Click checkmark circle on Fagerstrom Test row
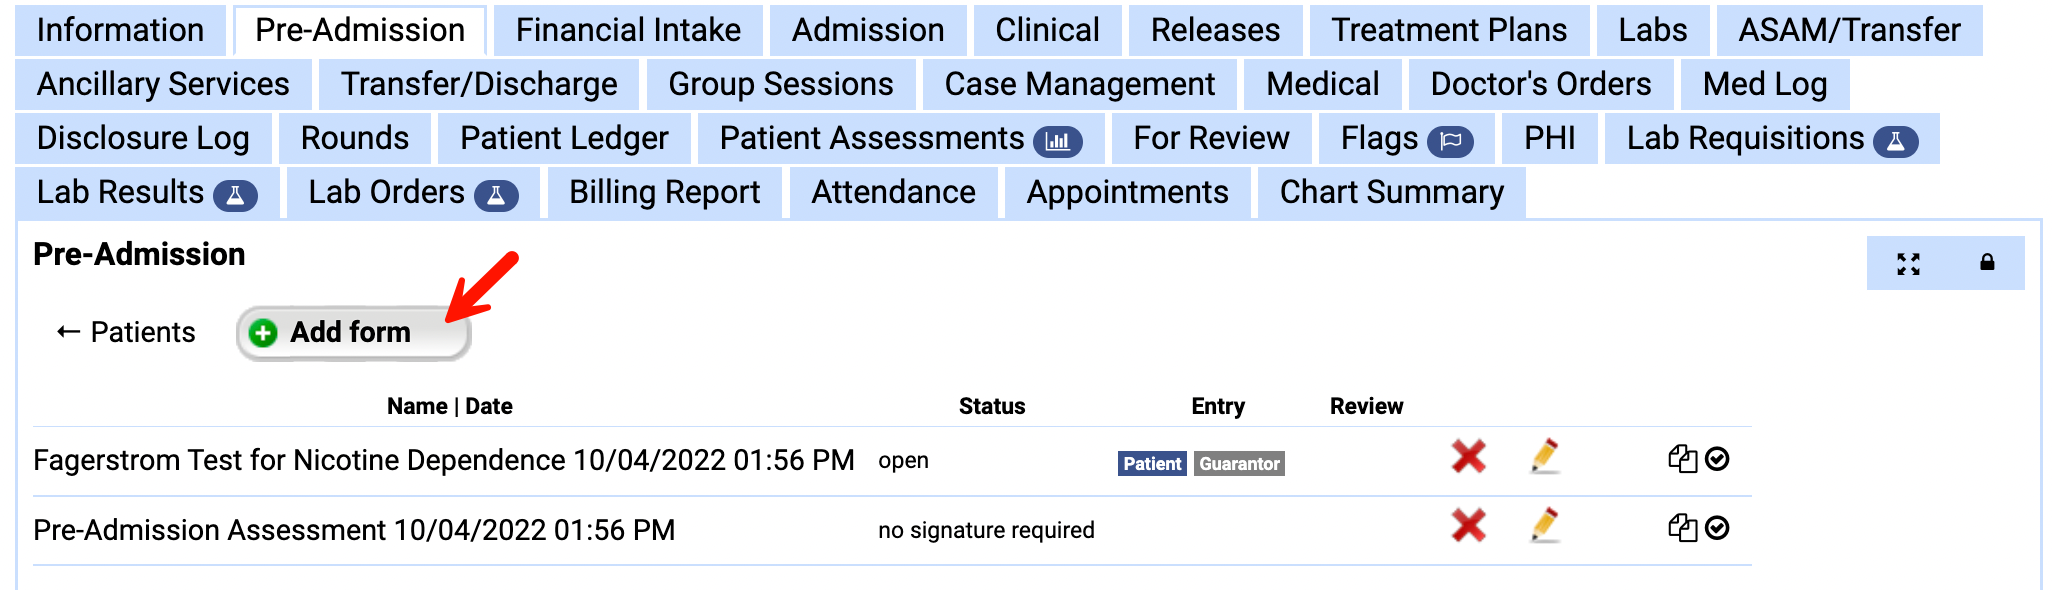The height and width of the screenshot is (590, 2052). [x=1717, y=459]
